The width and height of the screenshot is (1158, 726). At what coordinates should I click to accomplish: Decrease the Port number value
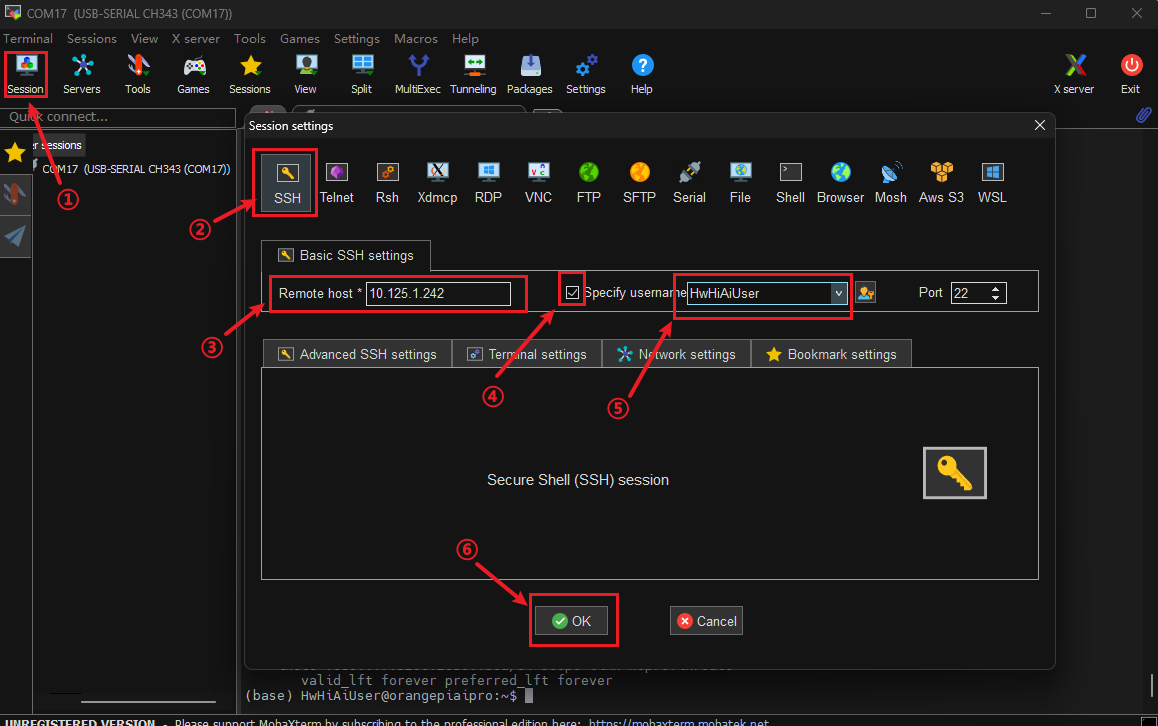[x=996, y=298]
